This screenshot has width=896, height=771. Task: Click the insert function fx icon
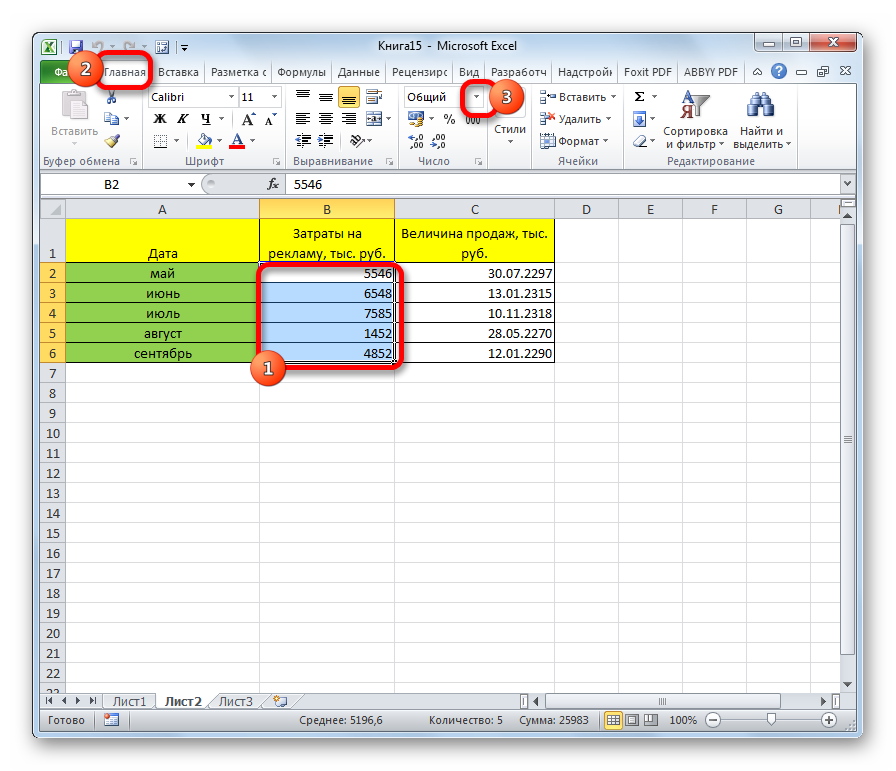coord(272,184)
